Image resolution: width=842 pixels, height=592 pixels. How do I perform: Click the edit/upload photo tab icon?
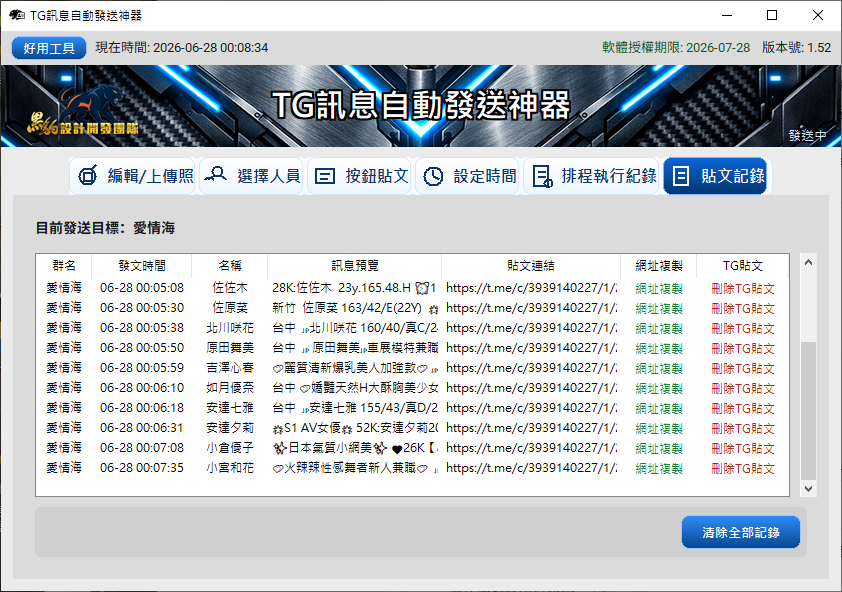pyautogui.click(x=88, y=176)
